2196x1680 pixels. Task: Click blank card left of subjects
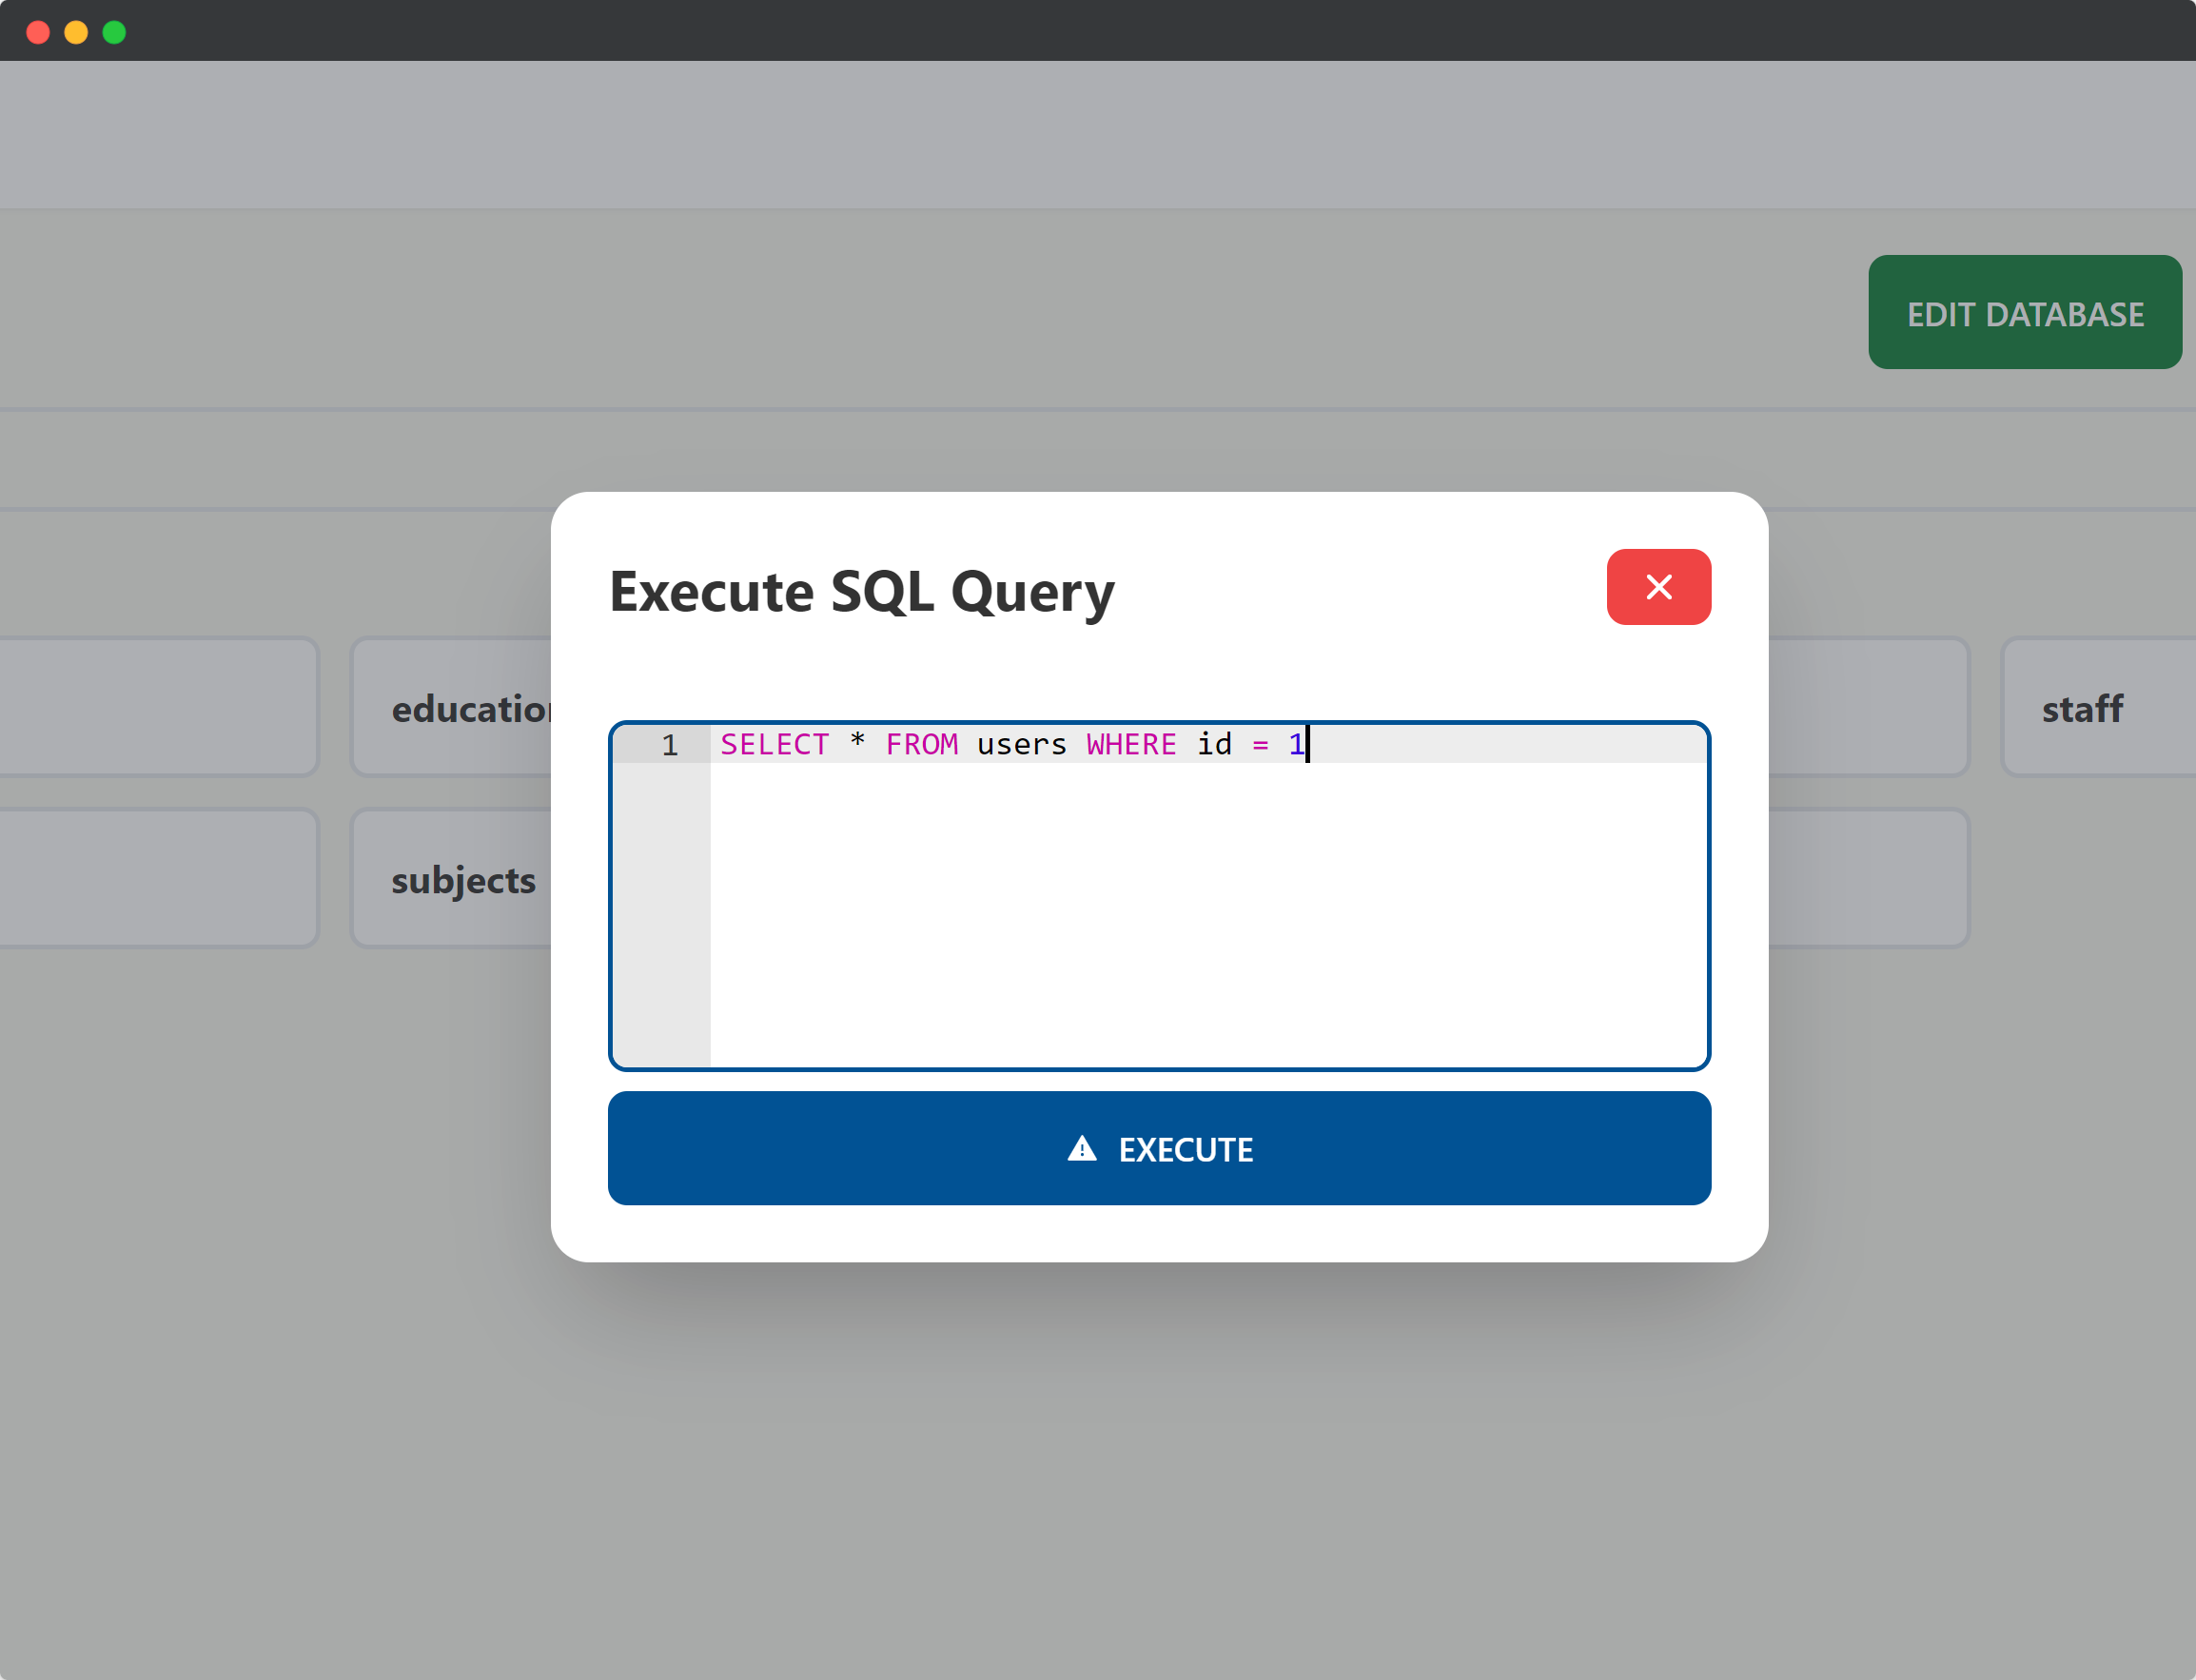[158, 880]
